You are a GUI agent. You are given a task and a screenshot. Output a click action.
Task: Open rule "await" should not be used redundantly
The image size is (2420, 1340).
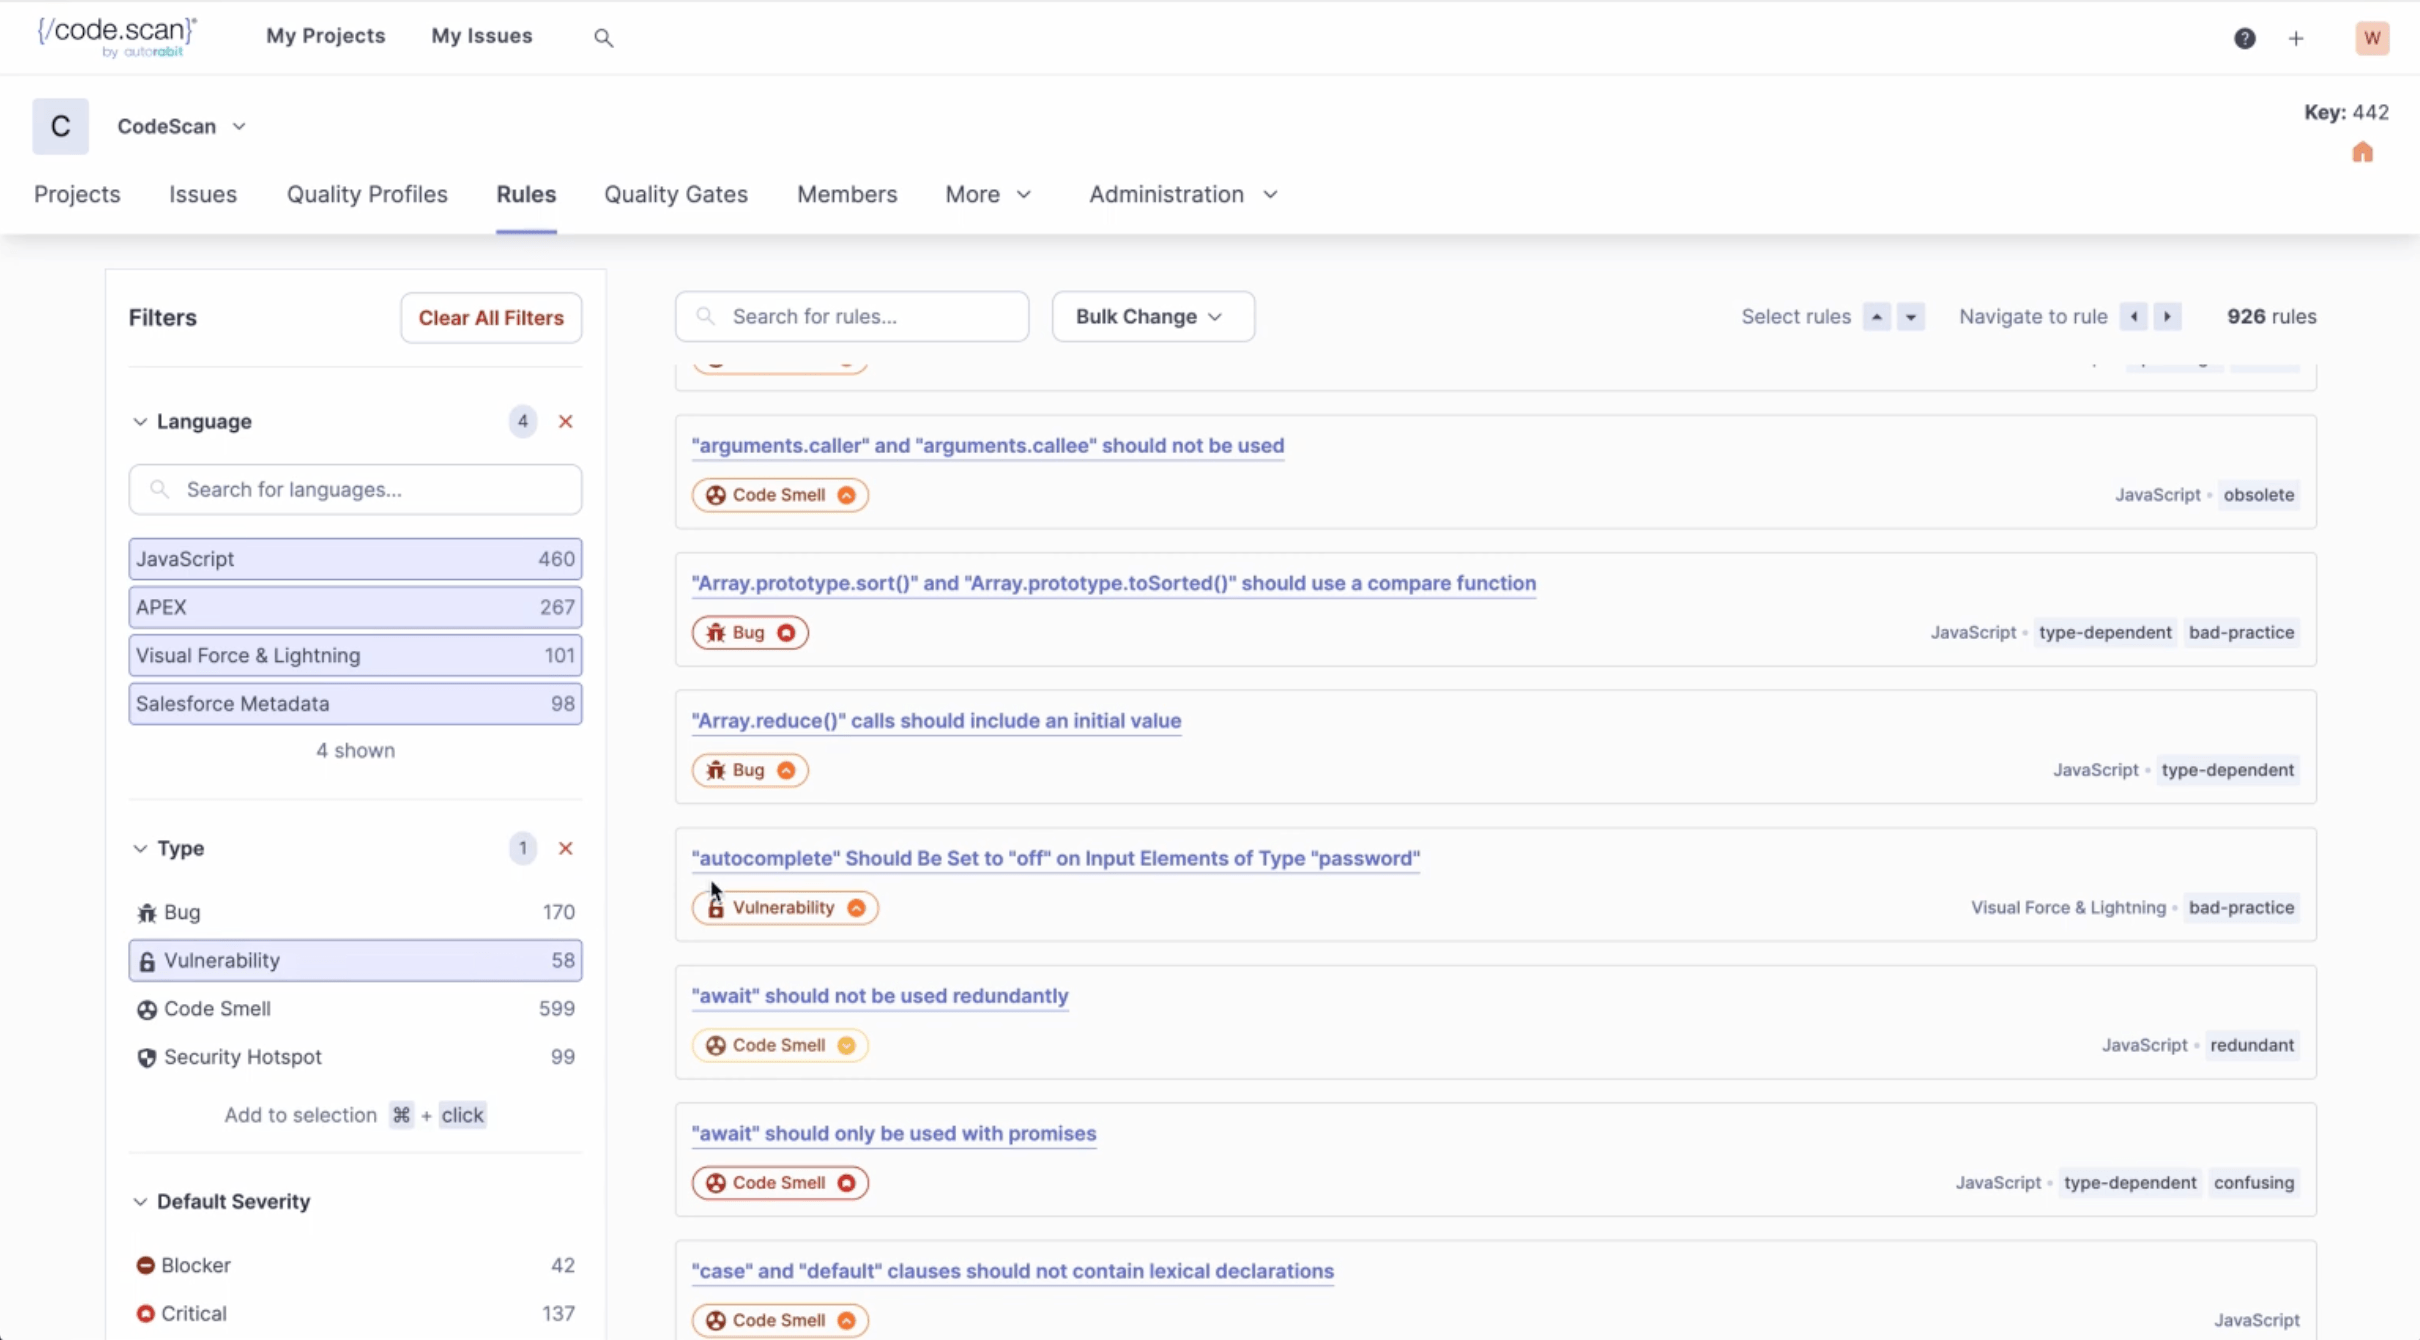(879, 996)
